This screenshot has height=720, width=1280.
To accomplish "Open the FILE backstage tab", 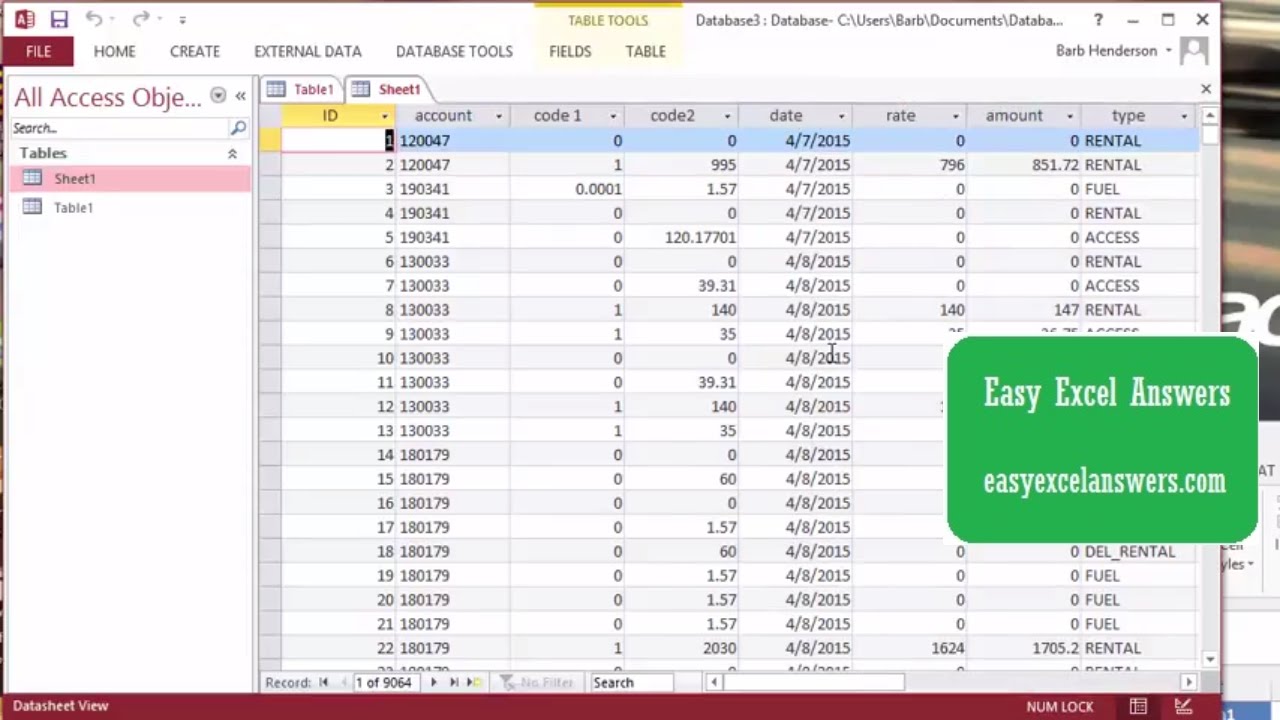I will point(38,51).
